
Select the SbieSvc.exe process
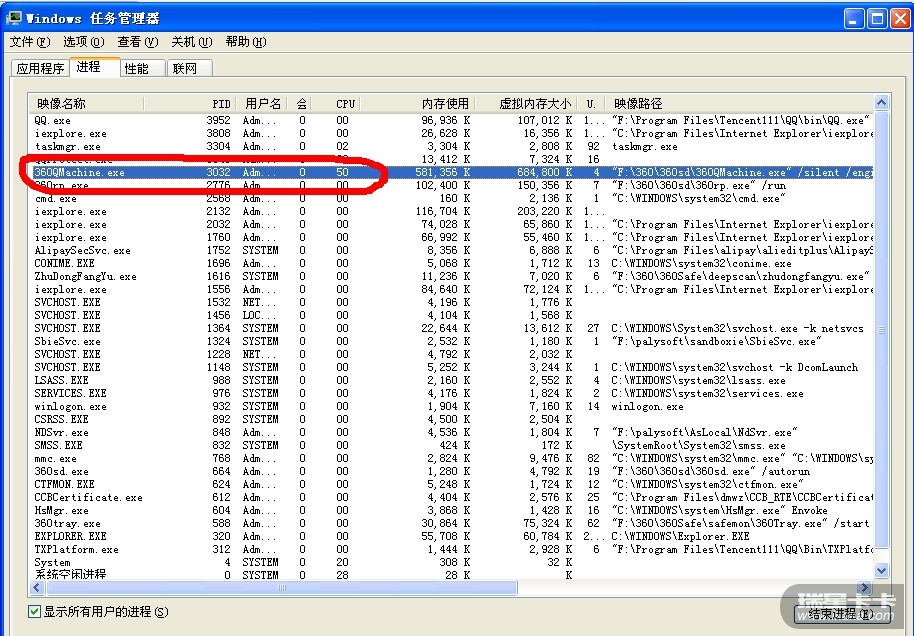(451, 341)
